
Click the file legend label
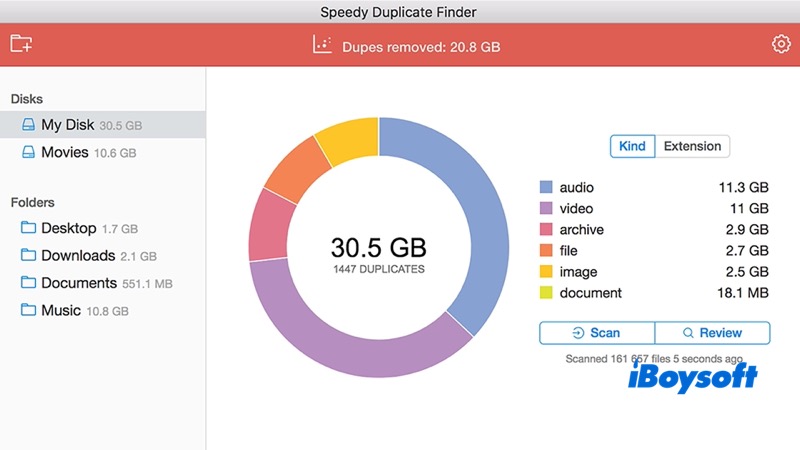(568, 251)
